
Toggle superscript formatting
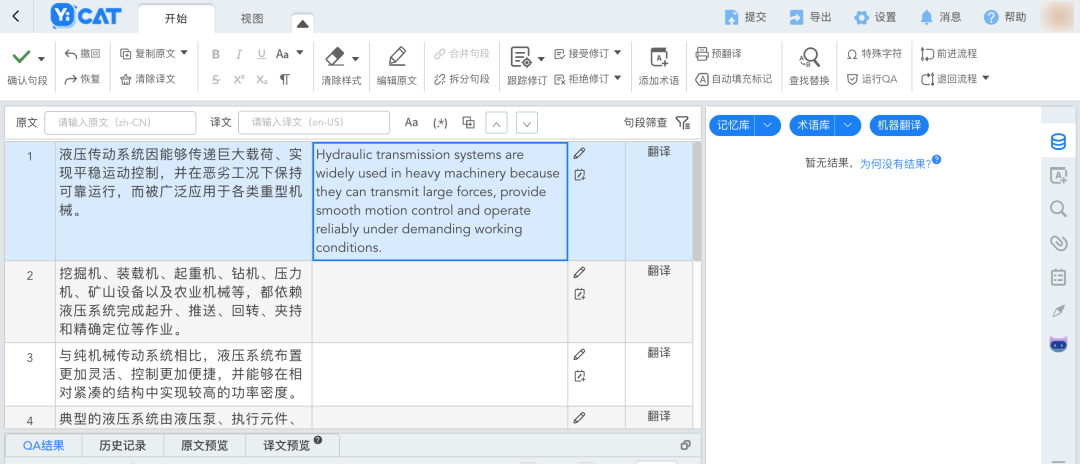point(238,79)
